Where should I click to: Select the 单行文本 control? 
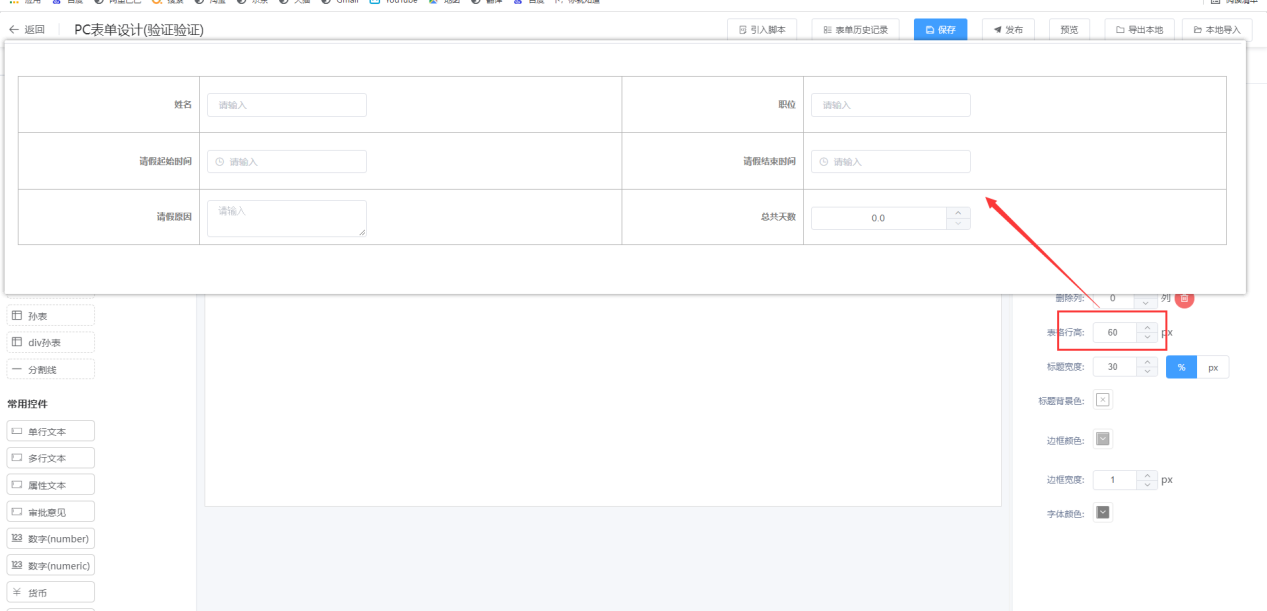(51, 431)
